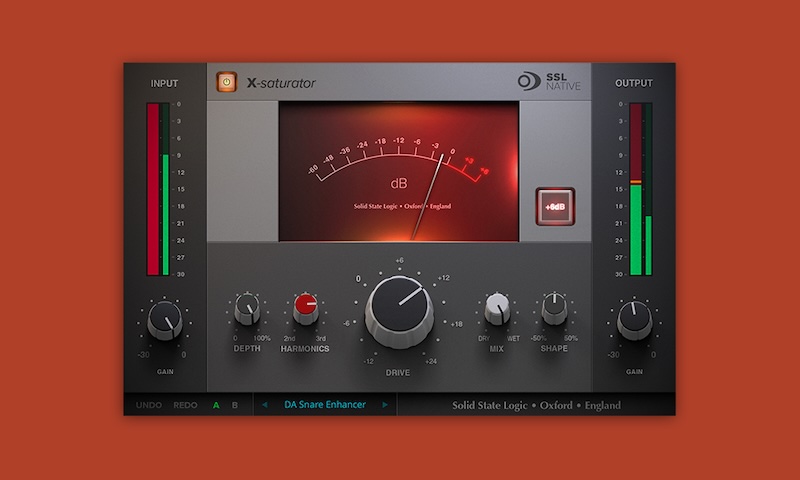Click the Shape knob
Viewport: 800px width, 480px height.
[555, 310]
